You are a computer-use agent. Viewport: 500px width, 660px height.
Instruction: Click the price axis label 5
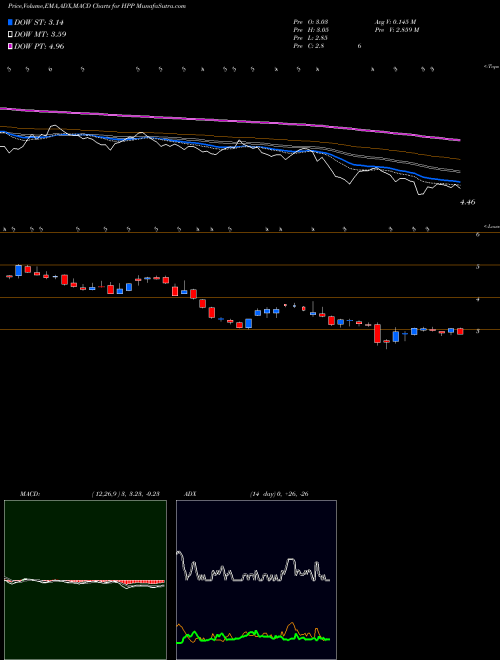click(478, 267)
